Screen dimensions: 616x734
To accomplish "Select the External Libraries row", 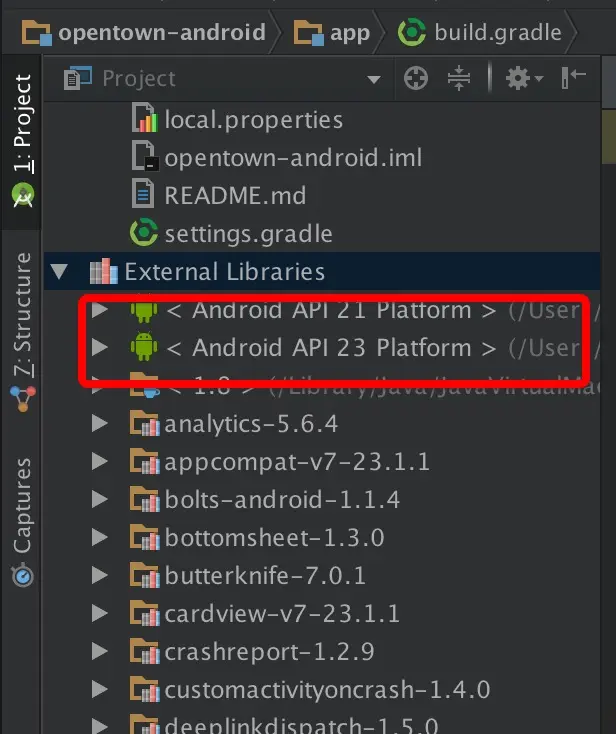I will pyautogui.click(x=322, y=271).
